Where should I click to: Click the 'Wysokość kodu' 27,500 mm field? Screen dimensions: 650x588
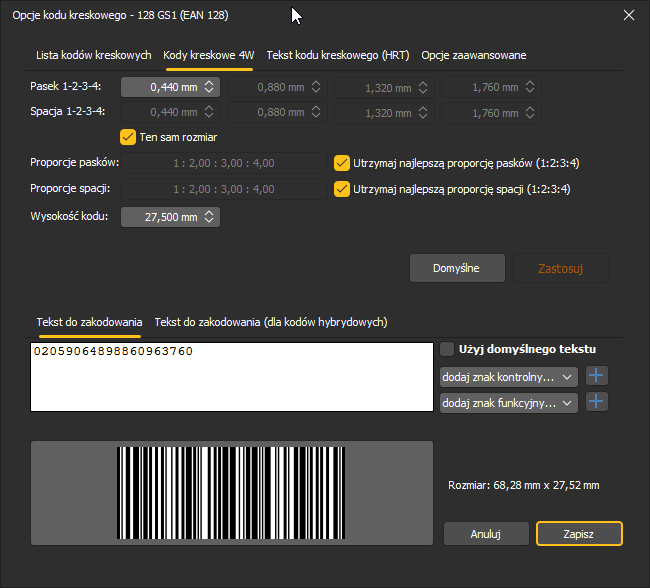[x=170, y=217]
